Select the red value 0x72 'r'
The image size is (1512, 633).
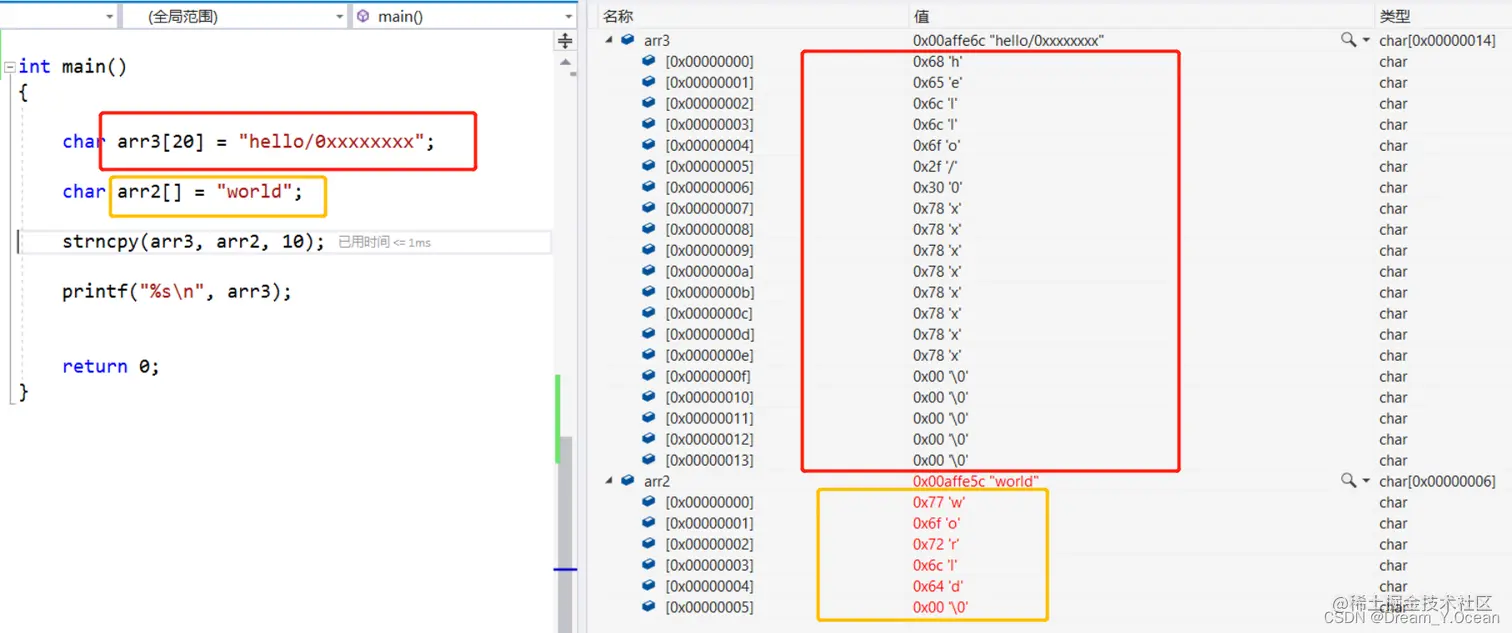[937, 544]
